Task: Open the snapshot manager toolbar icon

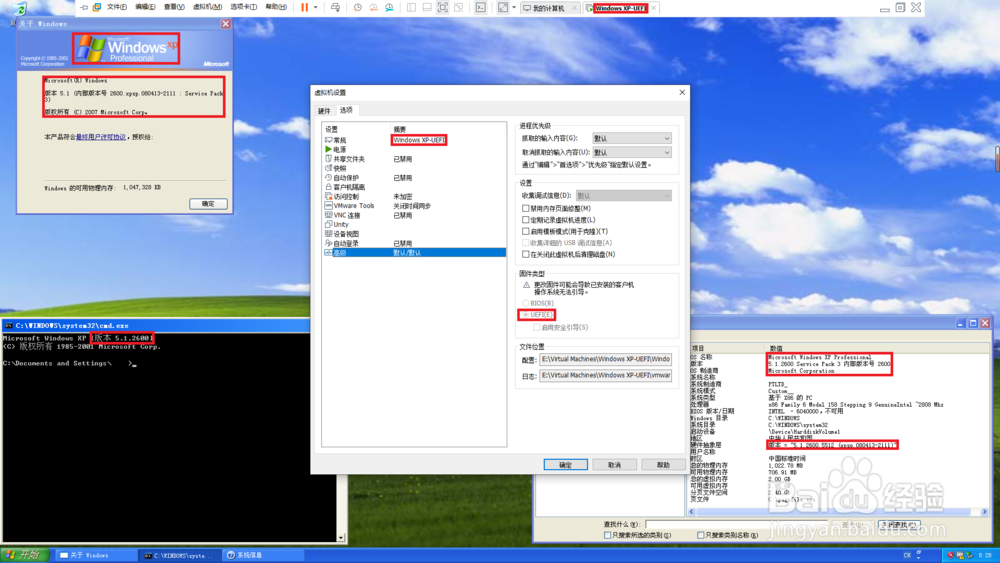Action: (389, 8)
